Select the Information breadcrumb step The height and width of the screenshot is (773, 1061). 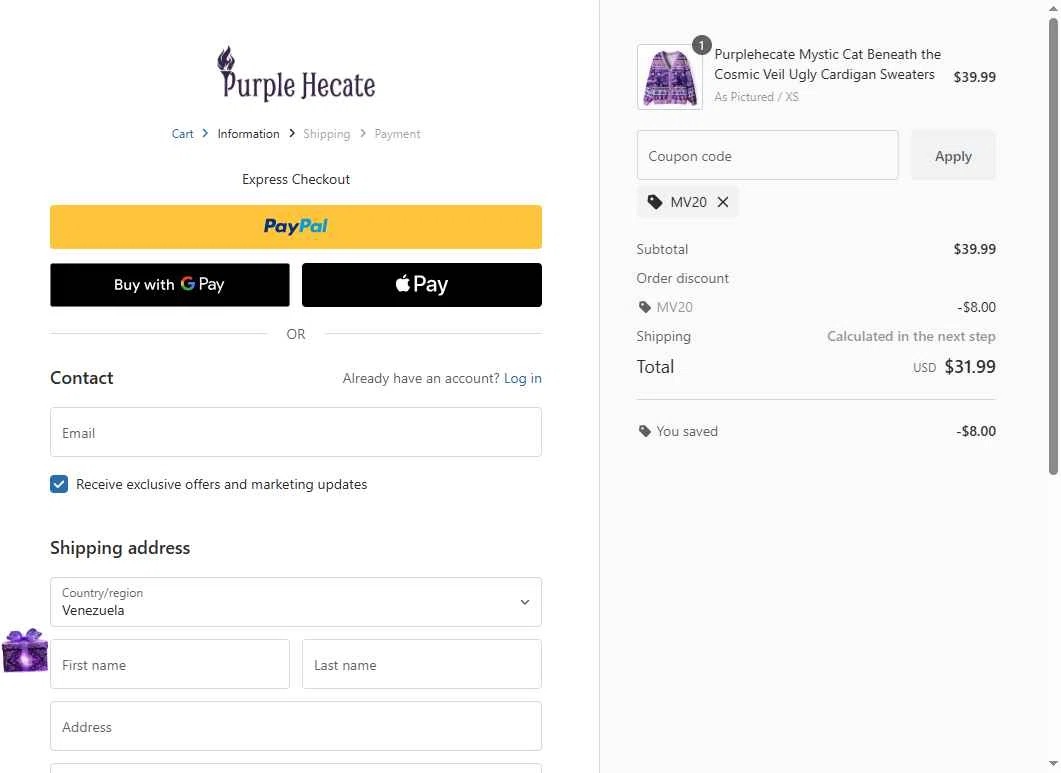pos(248,134)
